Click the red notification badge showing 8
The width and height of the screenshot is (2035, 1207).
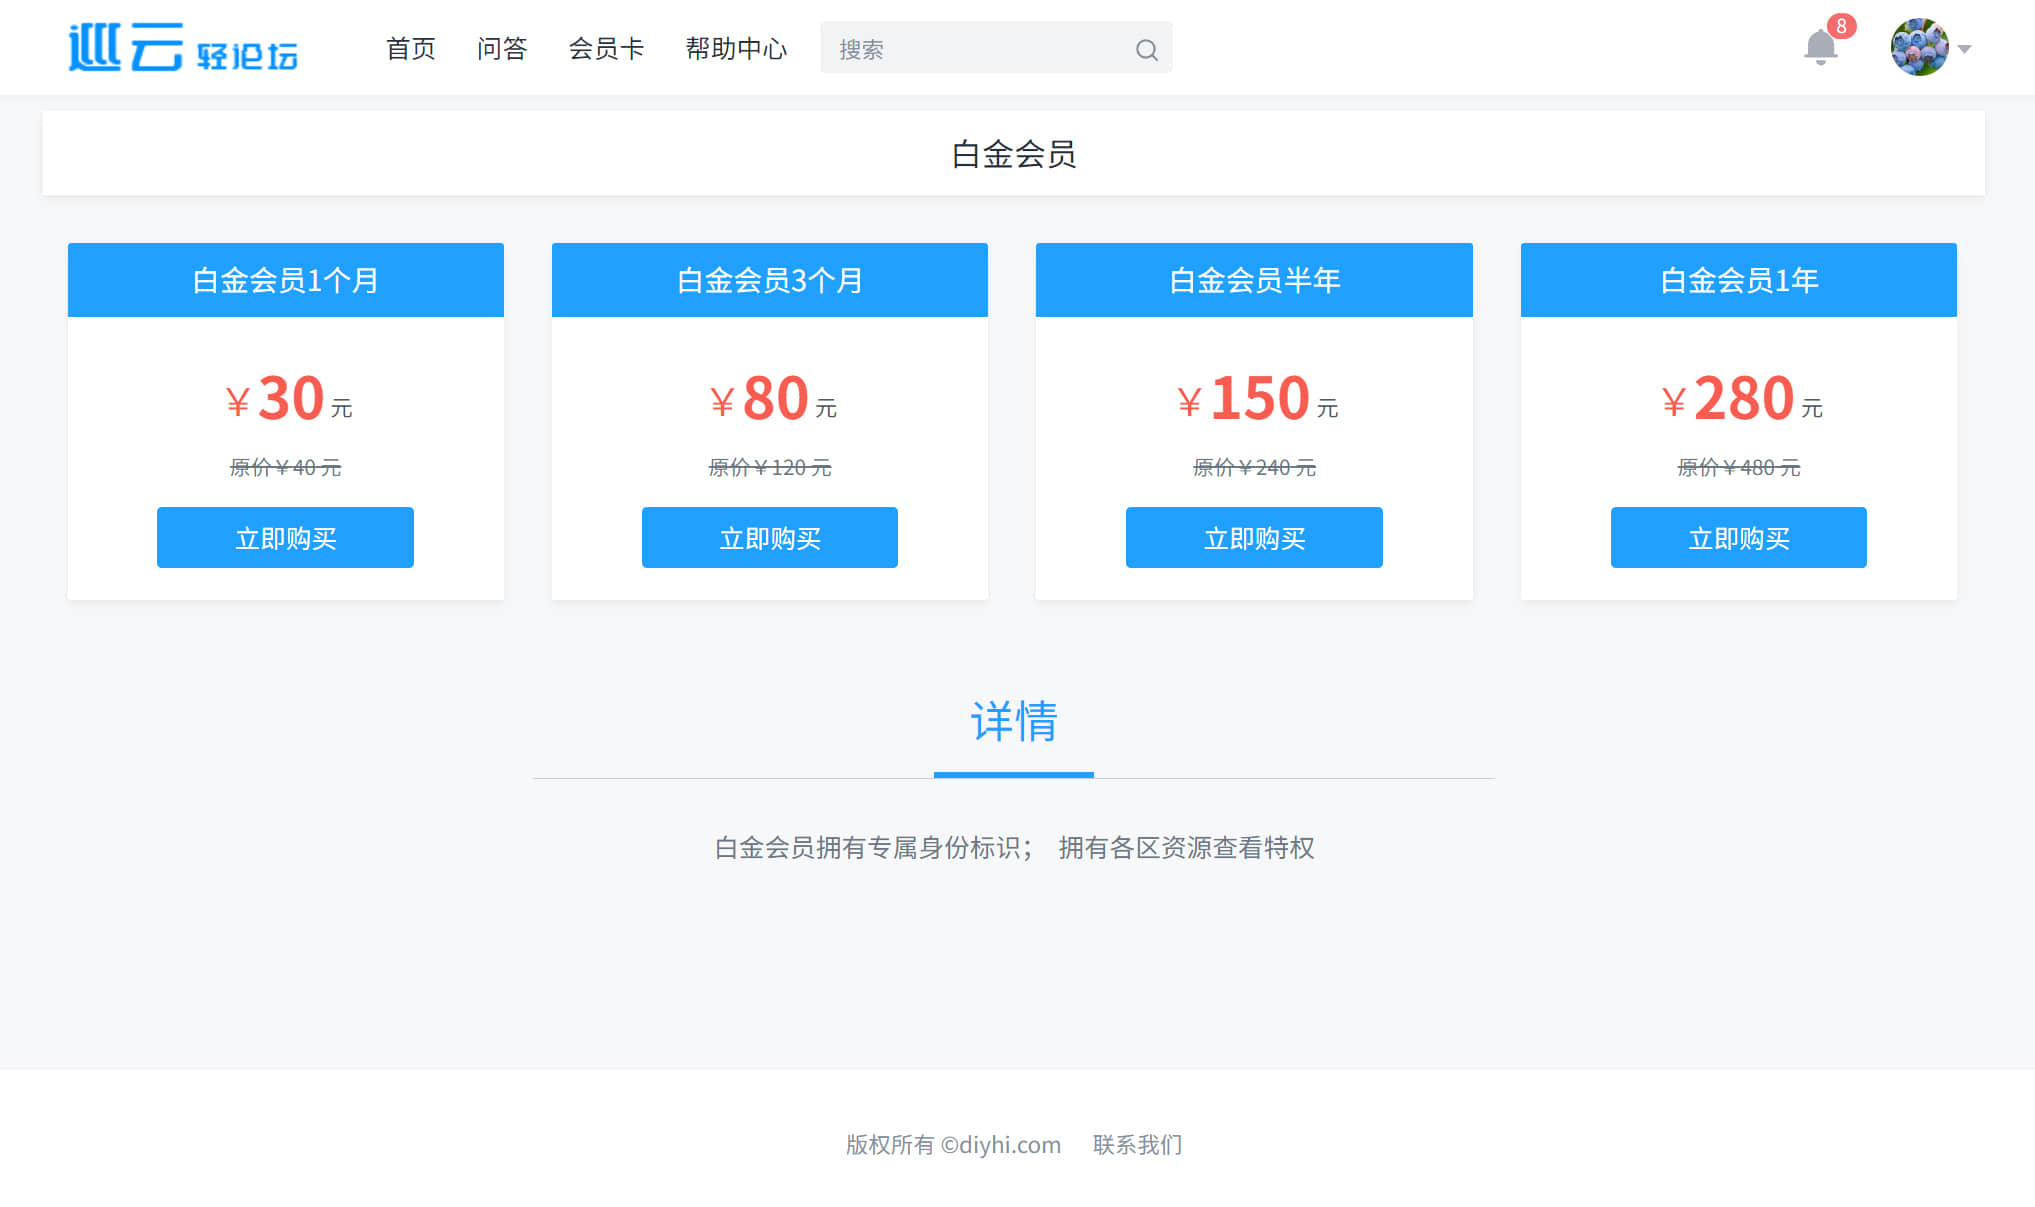pos(1841,26)
